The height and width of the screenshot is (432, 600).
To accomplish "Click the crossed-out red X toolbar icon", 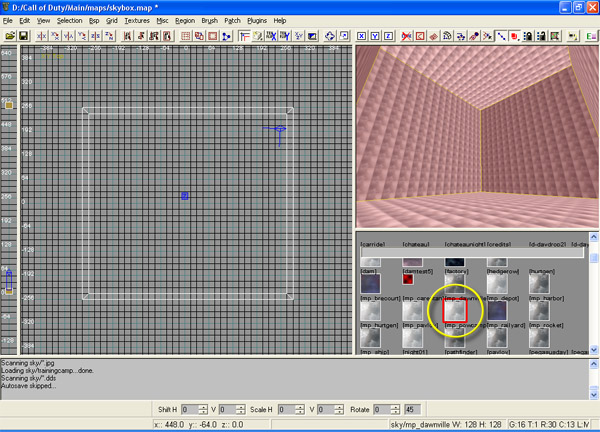I will [x=406, y=36].
